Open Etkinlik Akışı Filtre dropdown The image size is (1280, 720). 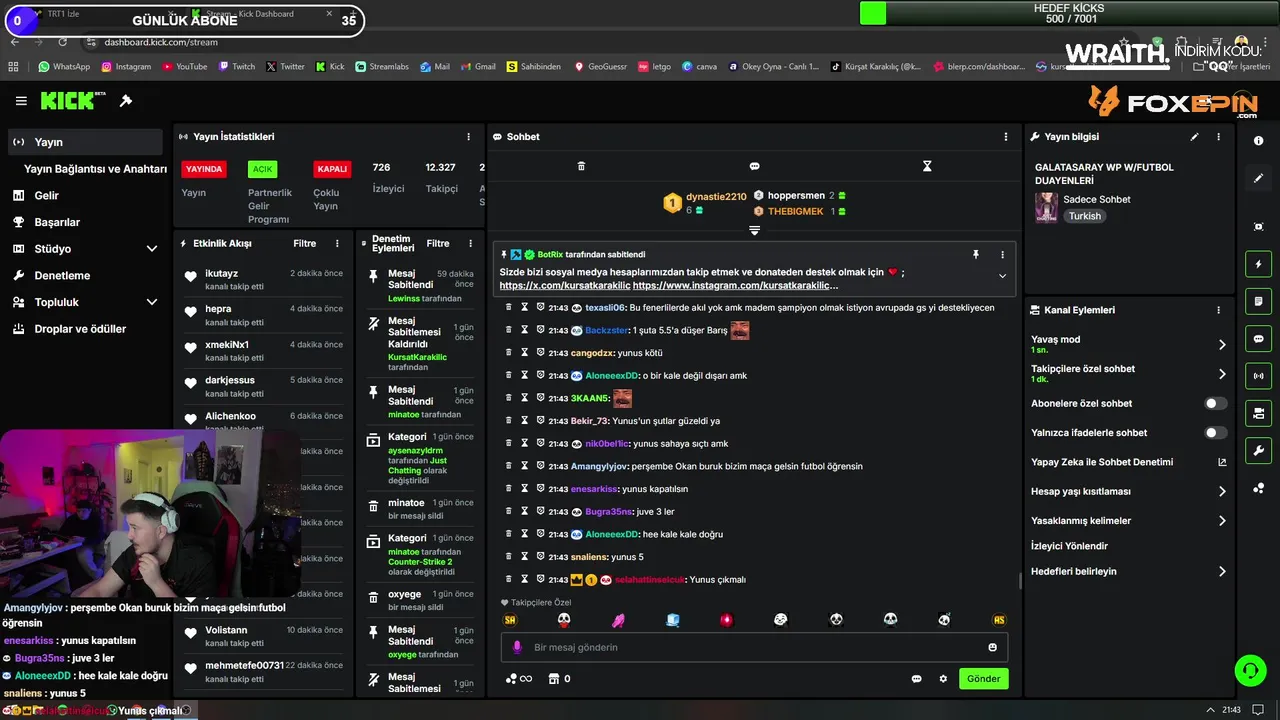(x=304, y=243)
